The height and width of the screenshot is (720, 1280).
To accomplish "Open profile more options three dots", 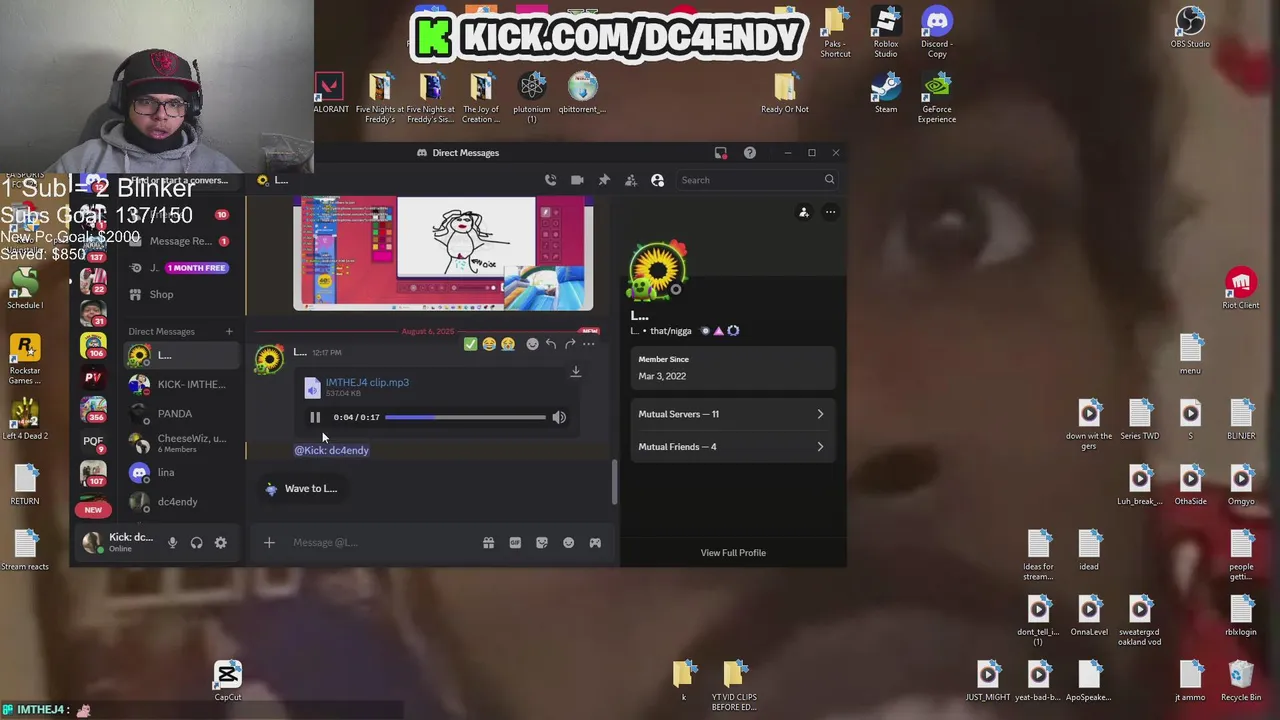I will 830,212.
